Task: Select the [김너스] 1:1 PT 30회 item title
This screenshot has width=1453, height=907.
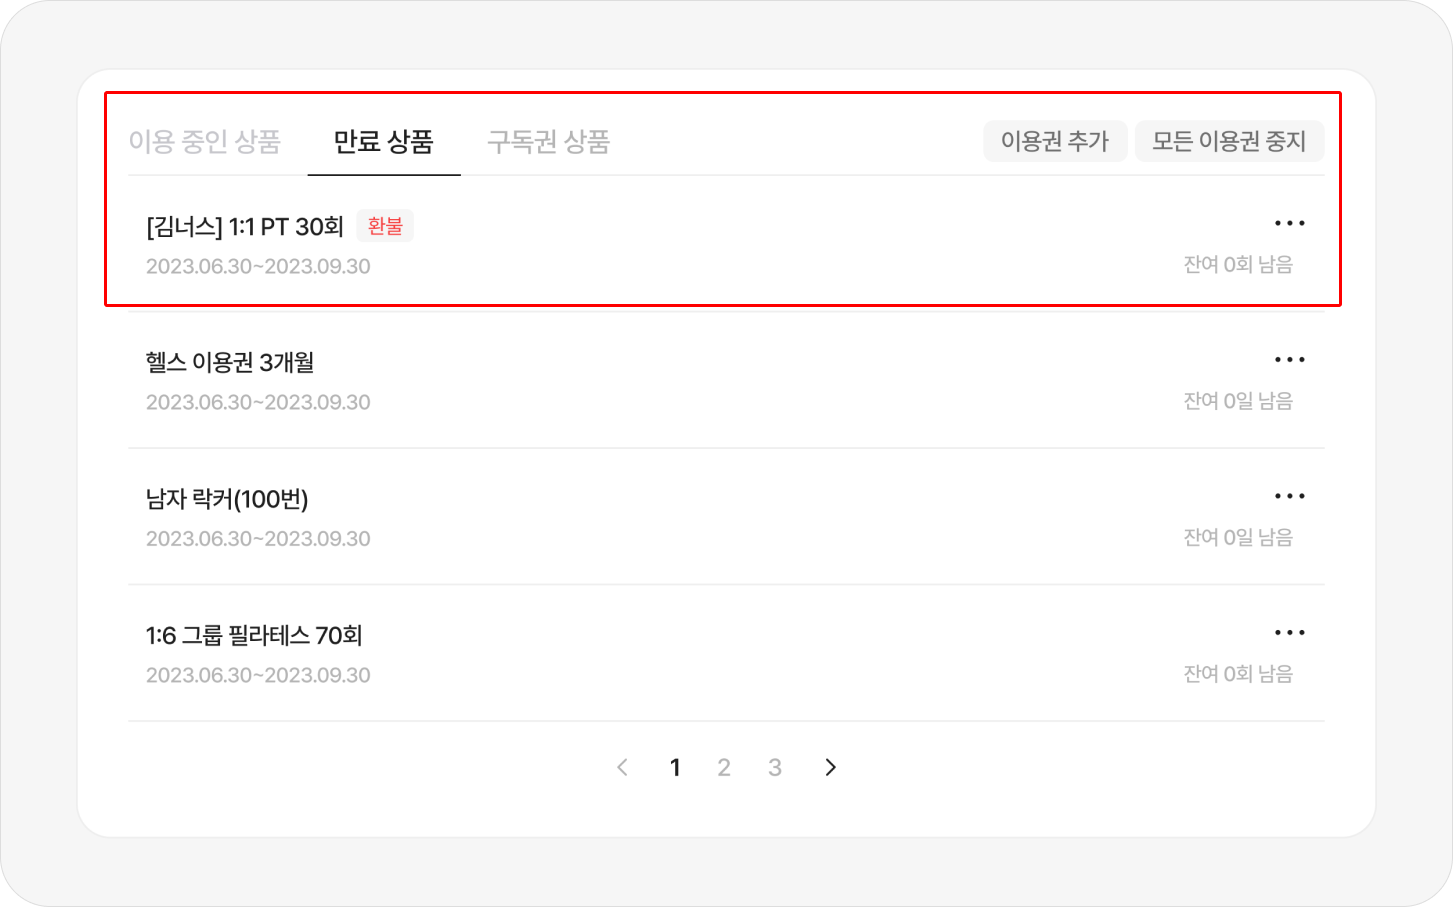Action: [245, 227]
